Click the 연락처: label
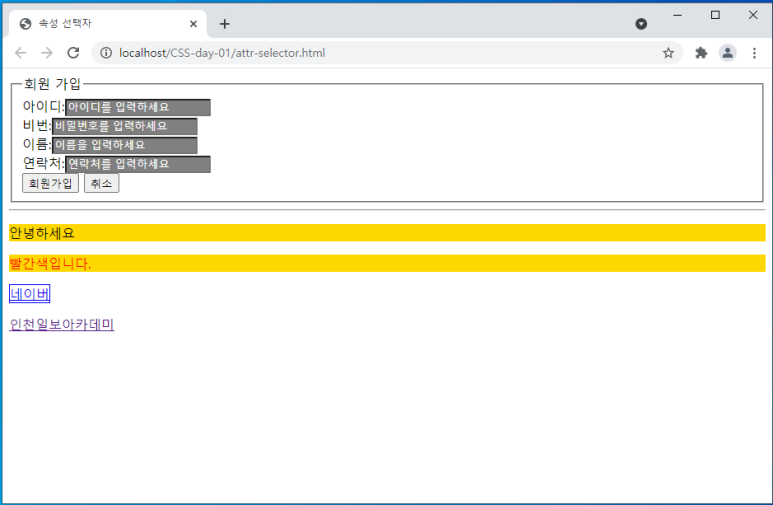 click(44, 163)
